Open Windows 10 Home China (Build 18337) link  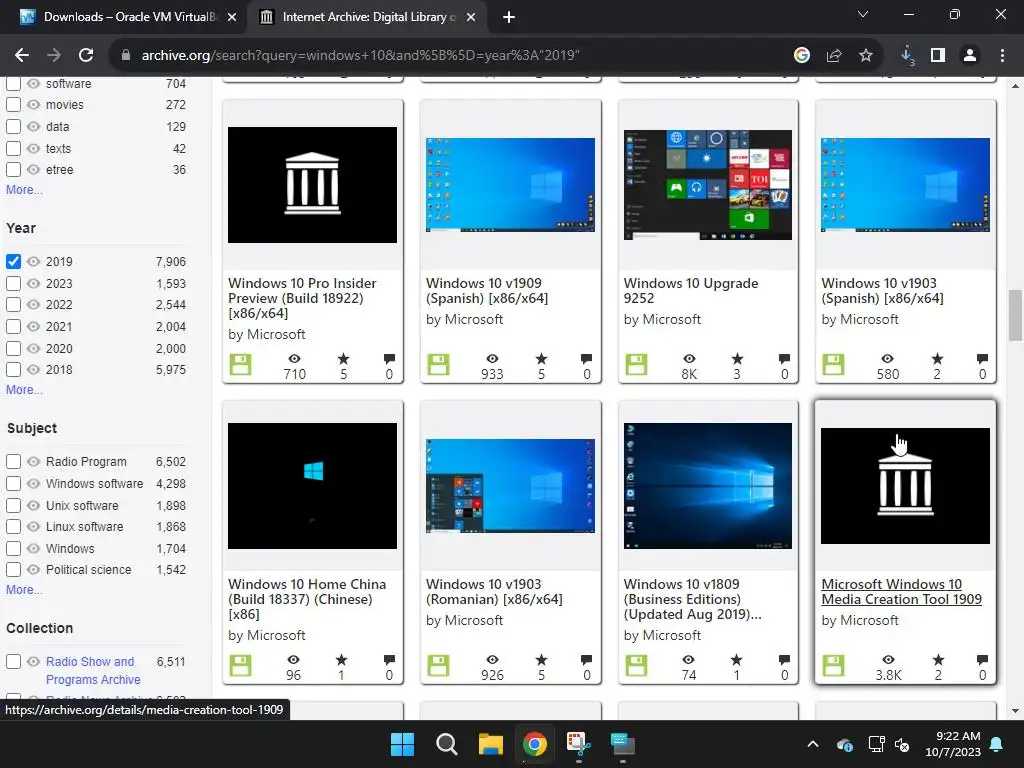[307, 599]
